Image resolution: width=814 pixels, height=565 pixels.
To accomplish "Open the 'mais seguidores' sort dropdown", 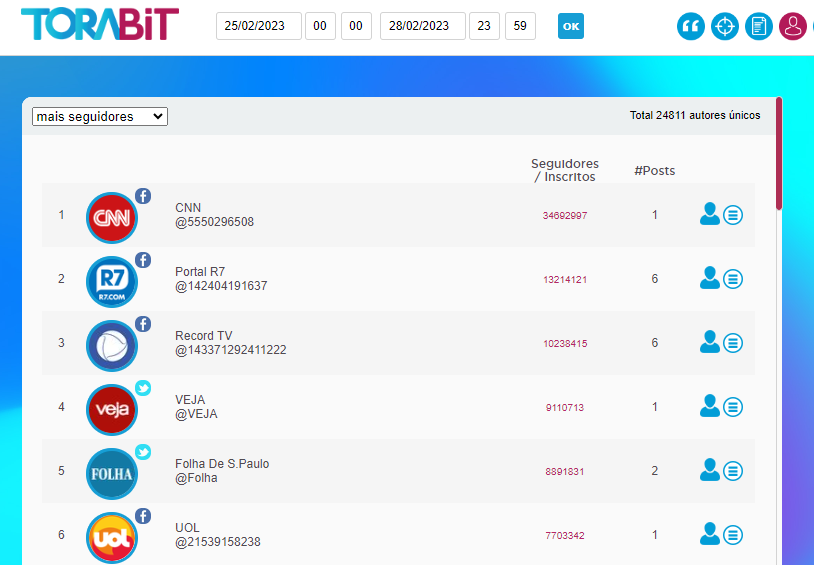I will point(100,116).
